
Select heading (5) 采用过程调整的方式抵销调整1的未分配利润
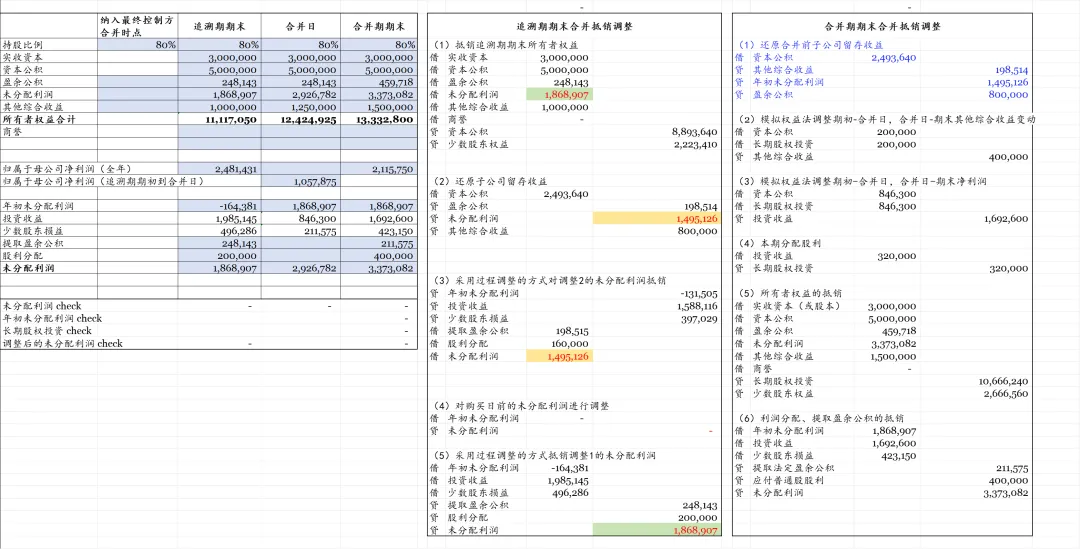click(545, 455)
